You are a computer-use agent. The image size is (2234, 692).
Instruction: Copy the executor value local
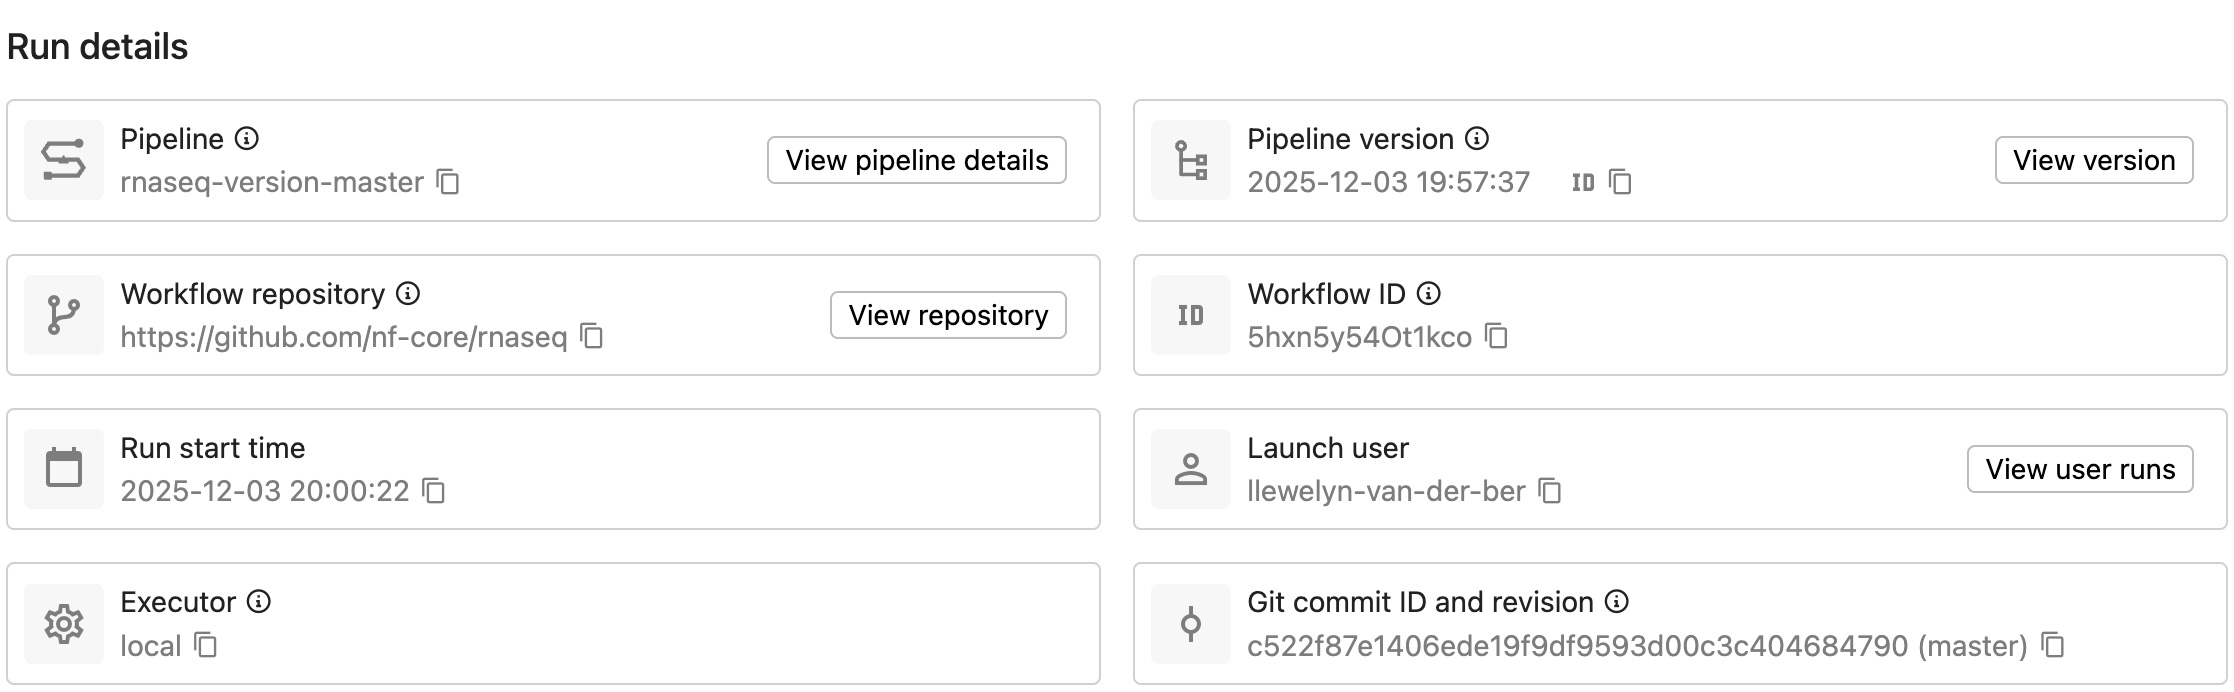coord(206,645)
